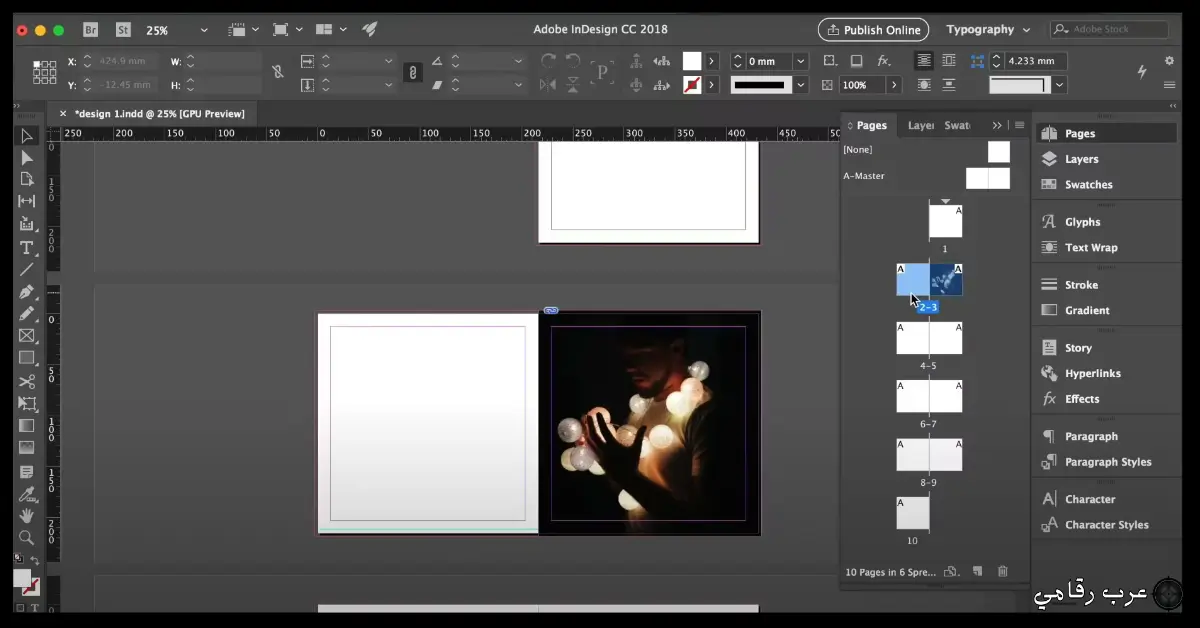
Task: Select the Pen tool
Action: 27,292
